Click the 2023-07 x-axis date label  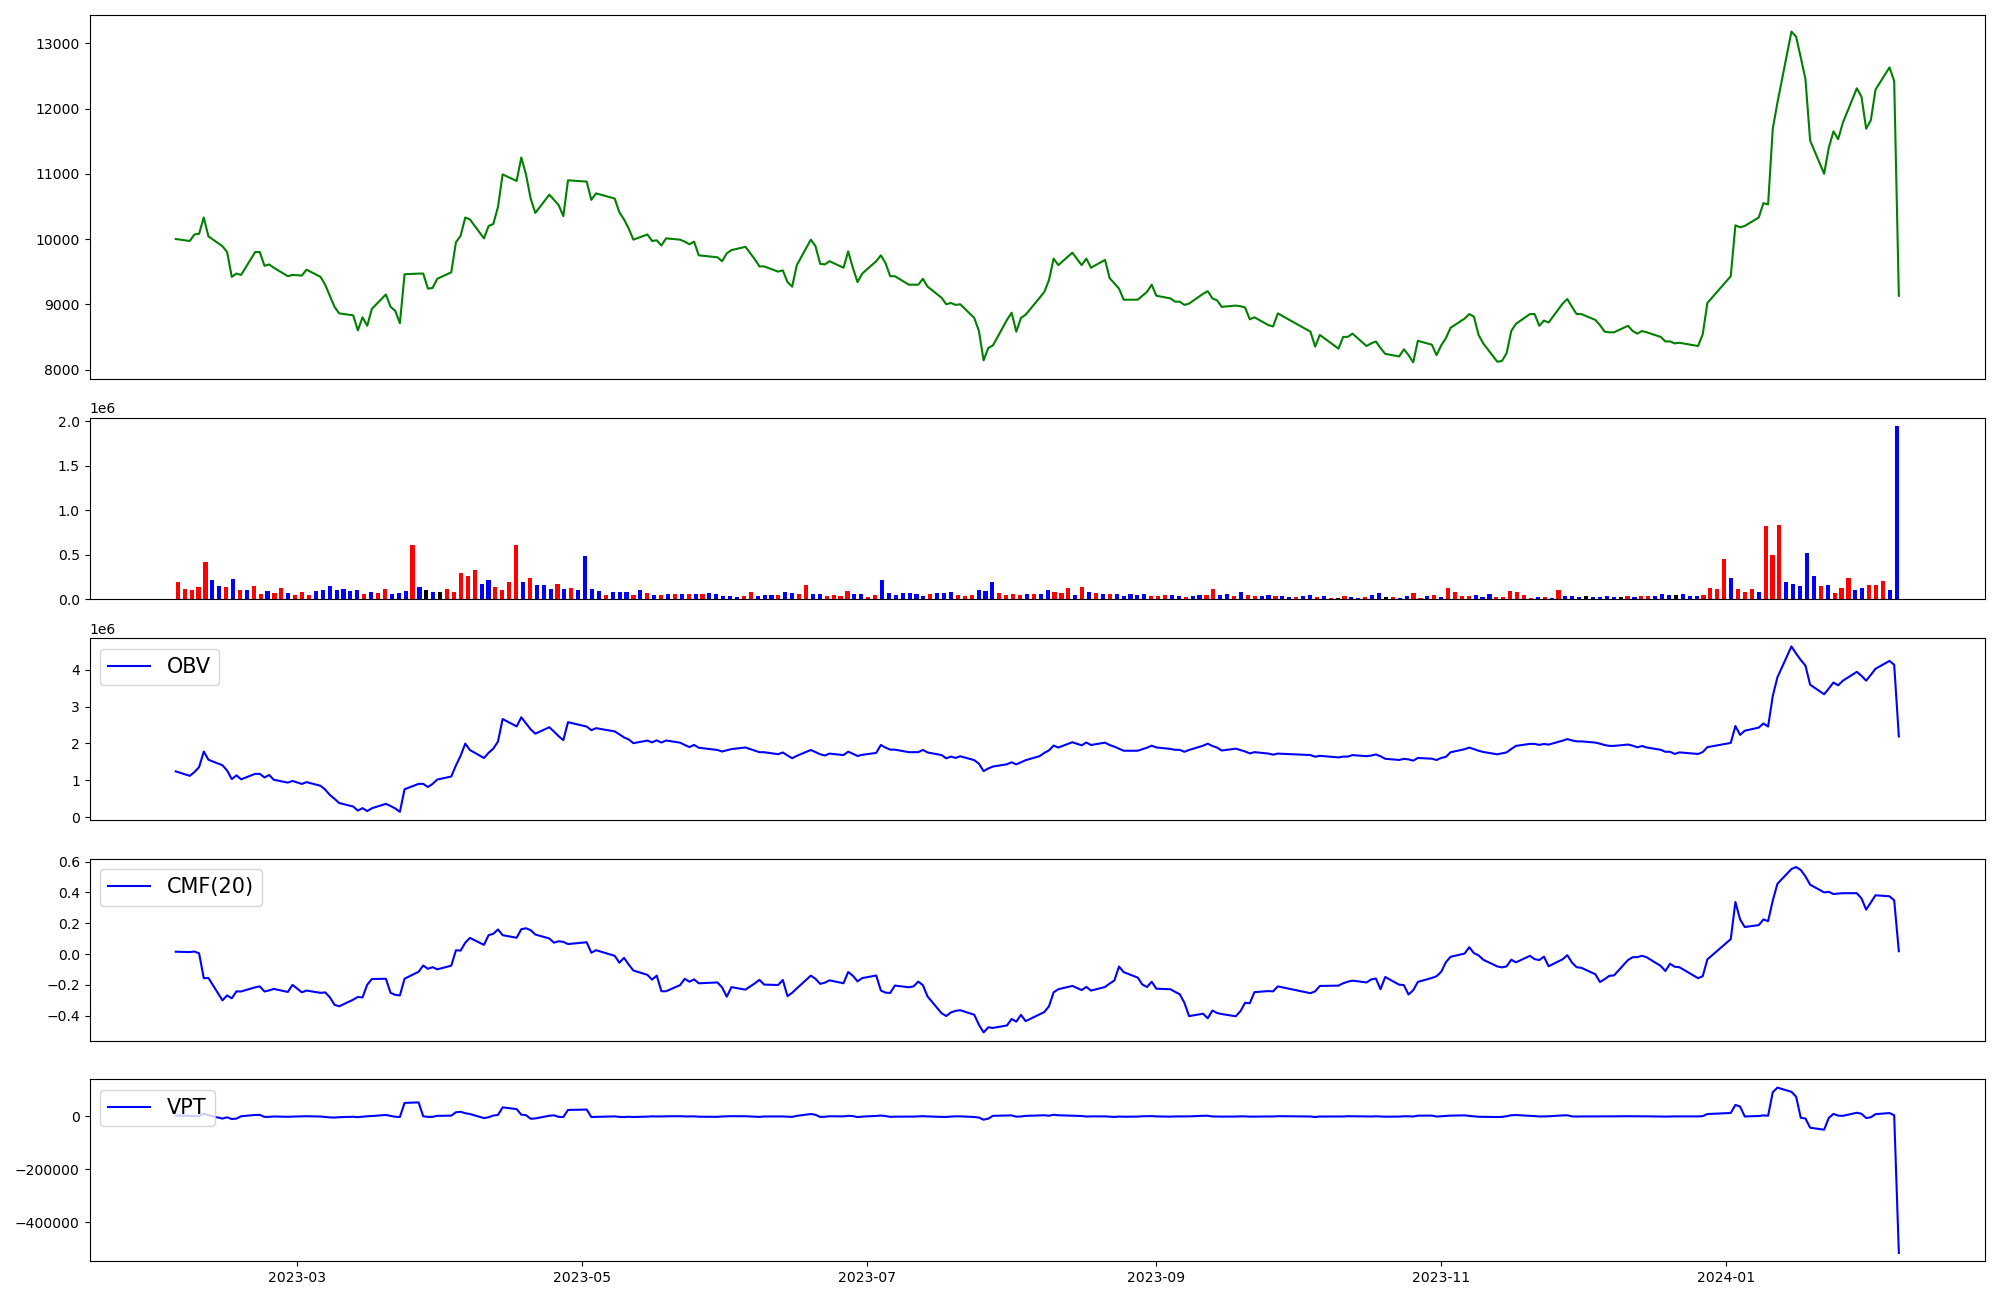click(x=866, y=1277)
